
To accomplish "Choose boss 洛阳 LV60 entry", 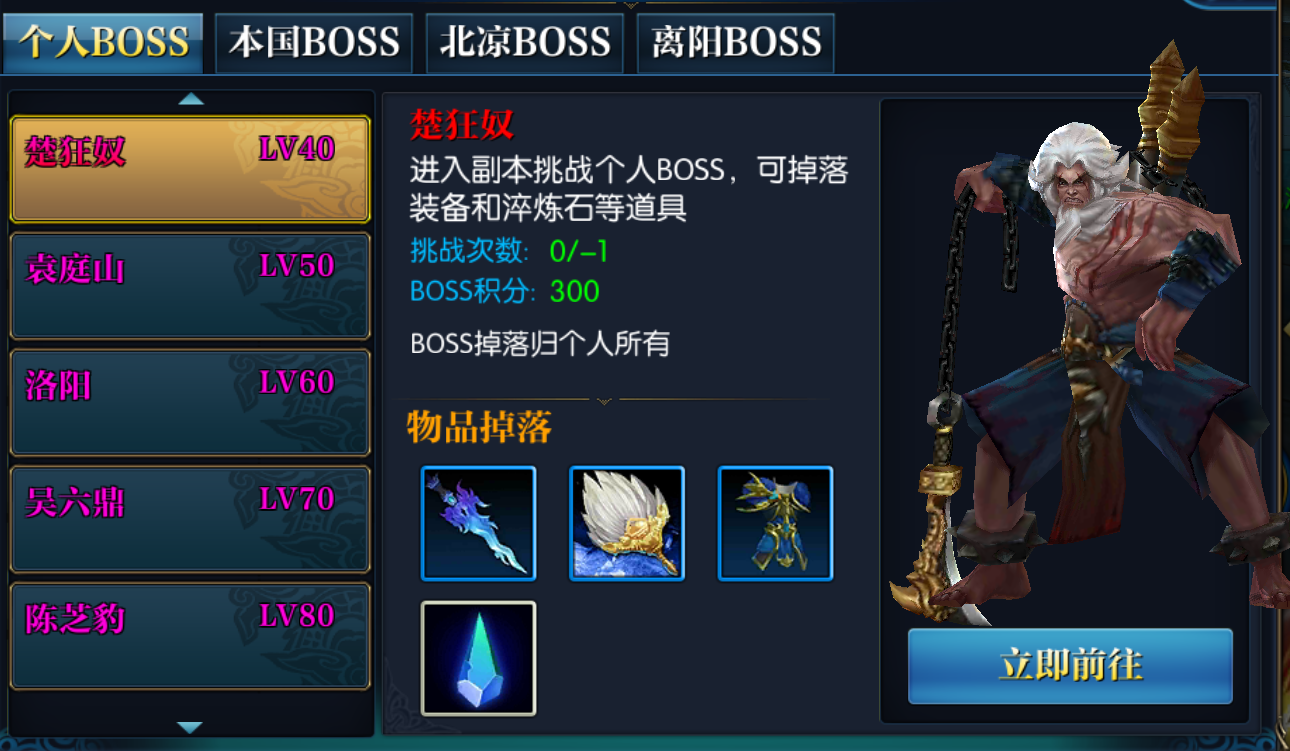I will tap(190, 403).
